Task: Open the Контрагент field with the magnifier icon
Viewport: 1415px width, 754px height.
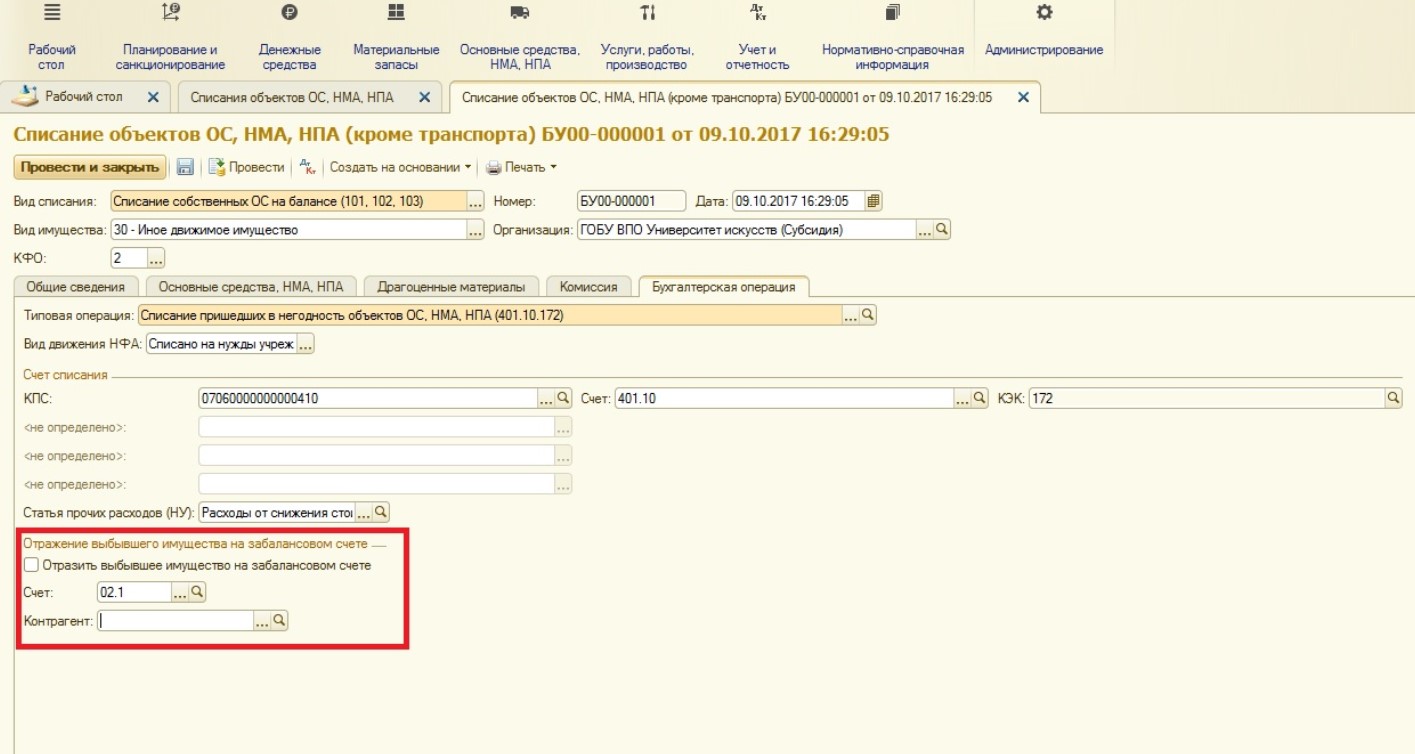Action: click(x=280, y=621)
